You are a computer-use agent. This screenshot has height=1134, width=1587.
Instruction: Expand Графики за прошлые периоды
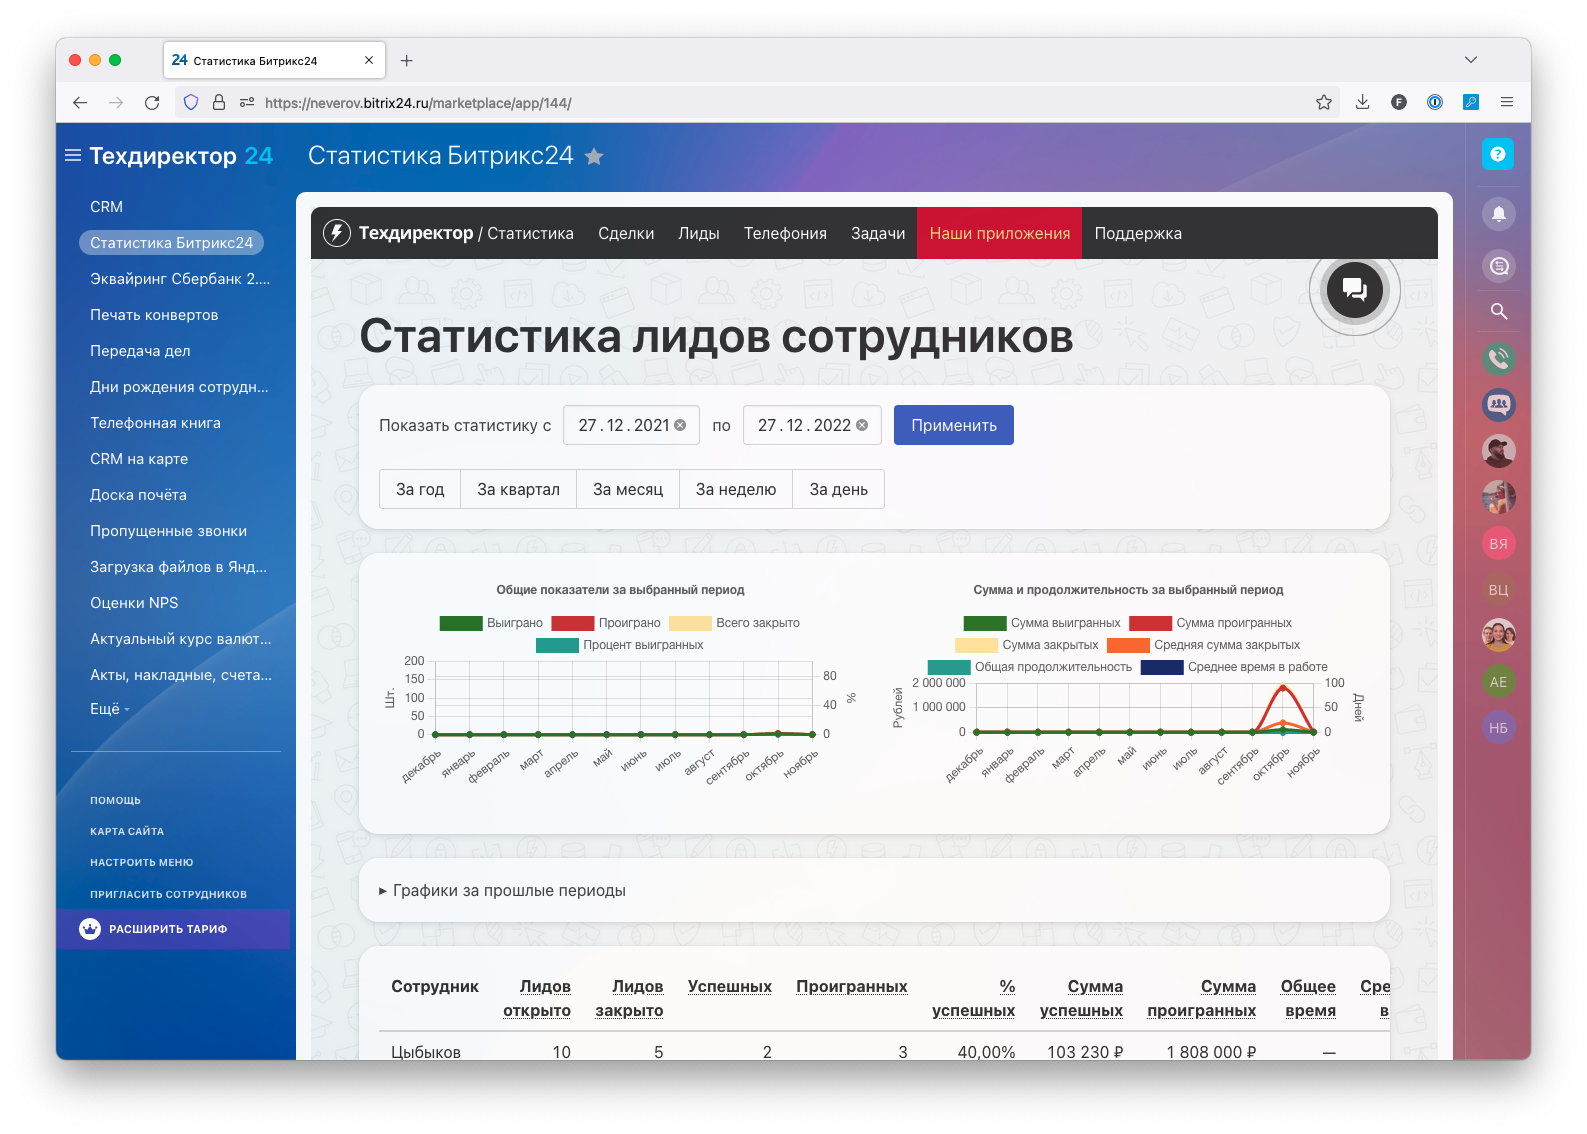pos(503,891)
